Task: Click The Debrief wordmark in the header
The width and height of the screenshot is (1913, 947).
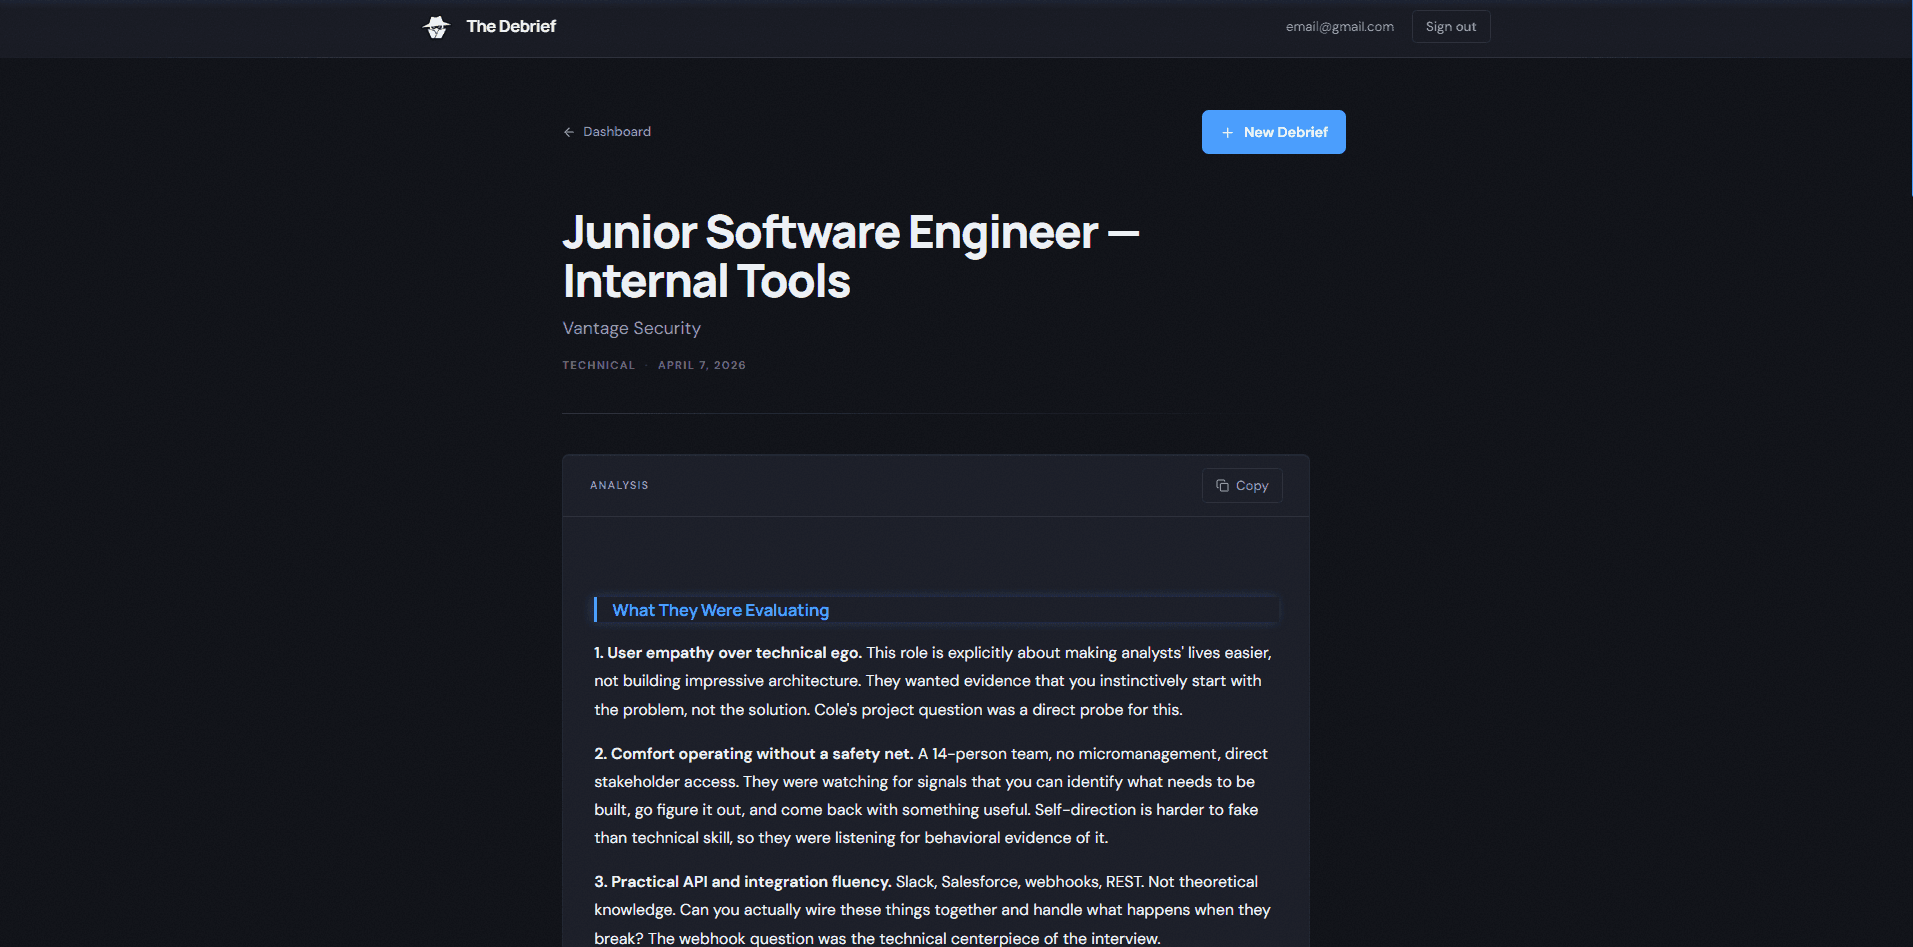Action: click(510, 26)
